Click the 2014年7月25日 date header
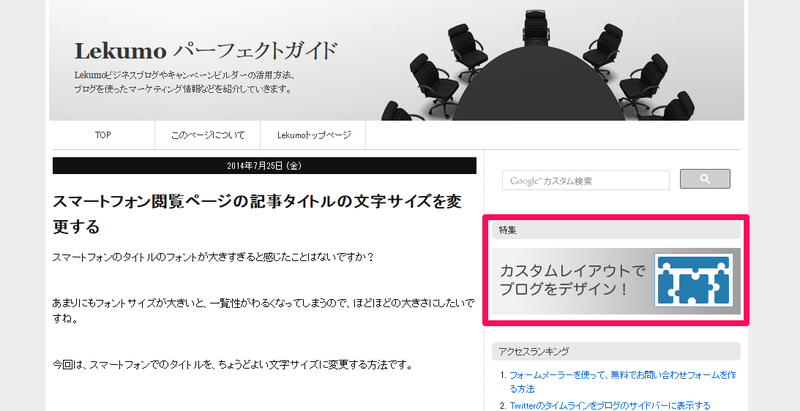Image resolution: width=800 pixels, height=411 pixels. pos(264,166)
